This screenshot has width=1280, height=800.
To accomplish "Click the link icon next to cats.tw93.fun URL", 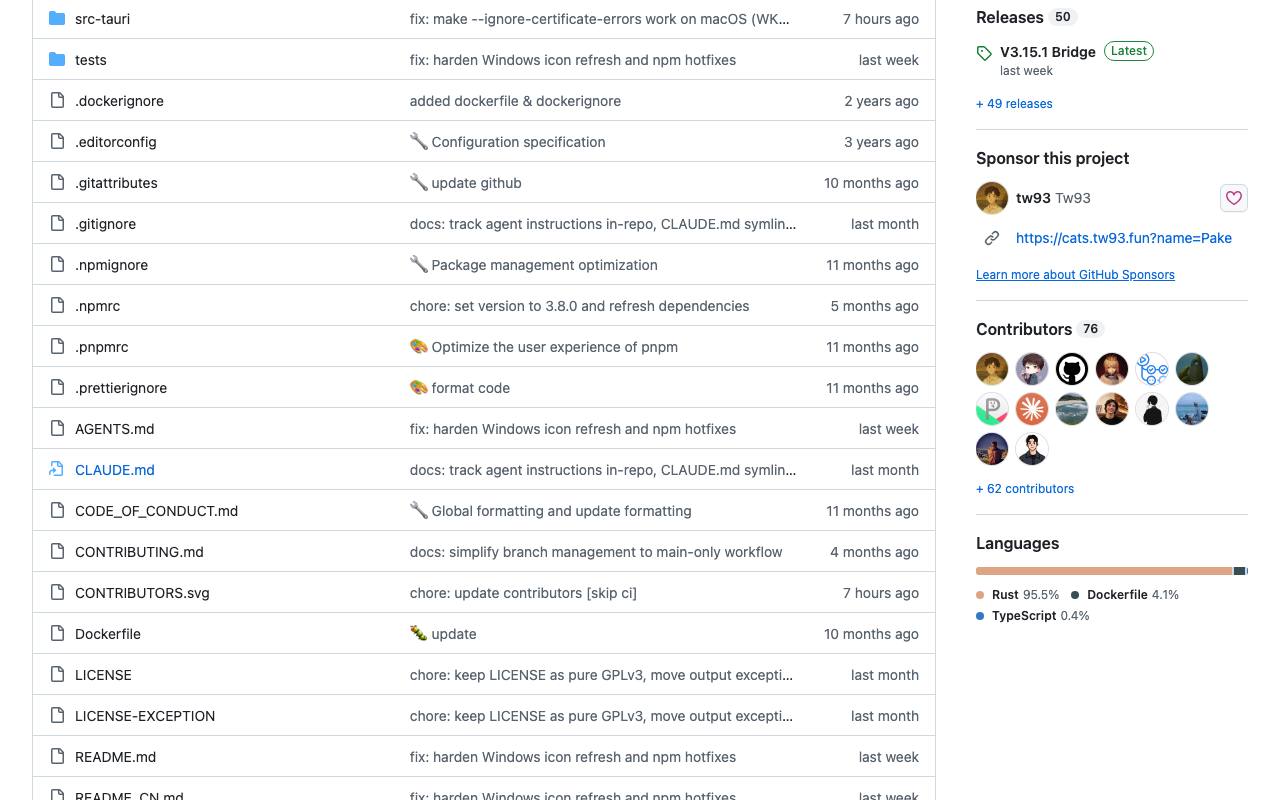I will [x=992, y=238].
